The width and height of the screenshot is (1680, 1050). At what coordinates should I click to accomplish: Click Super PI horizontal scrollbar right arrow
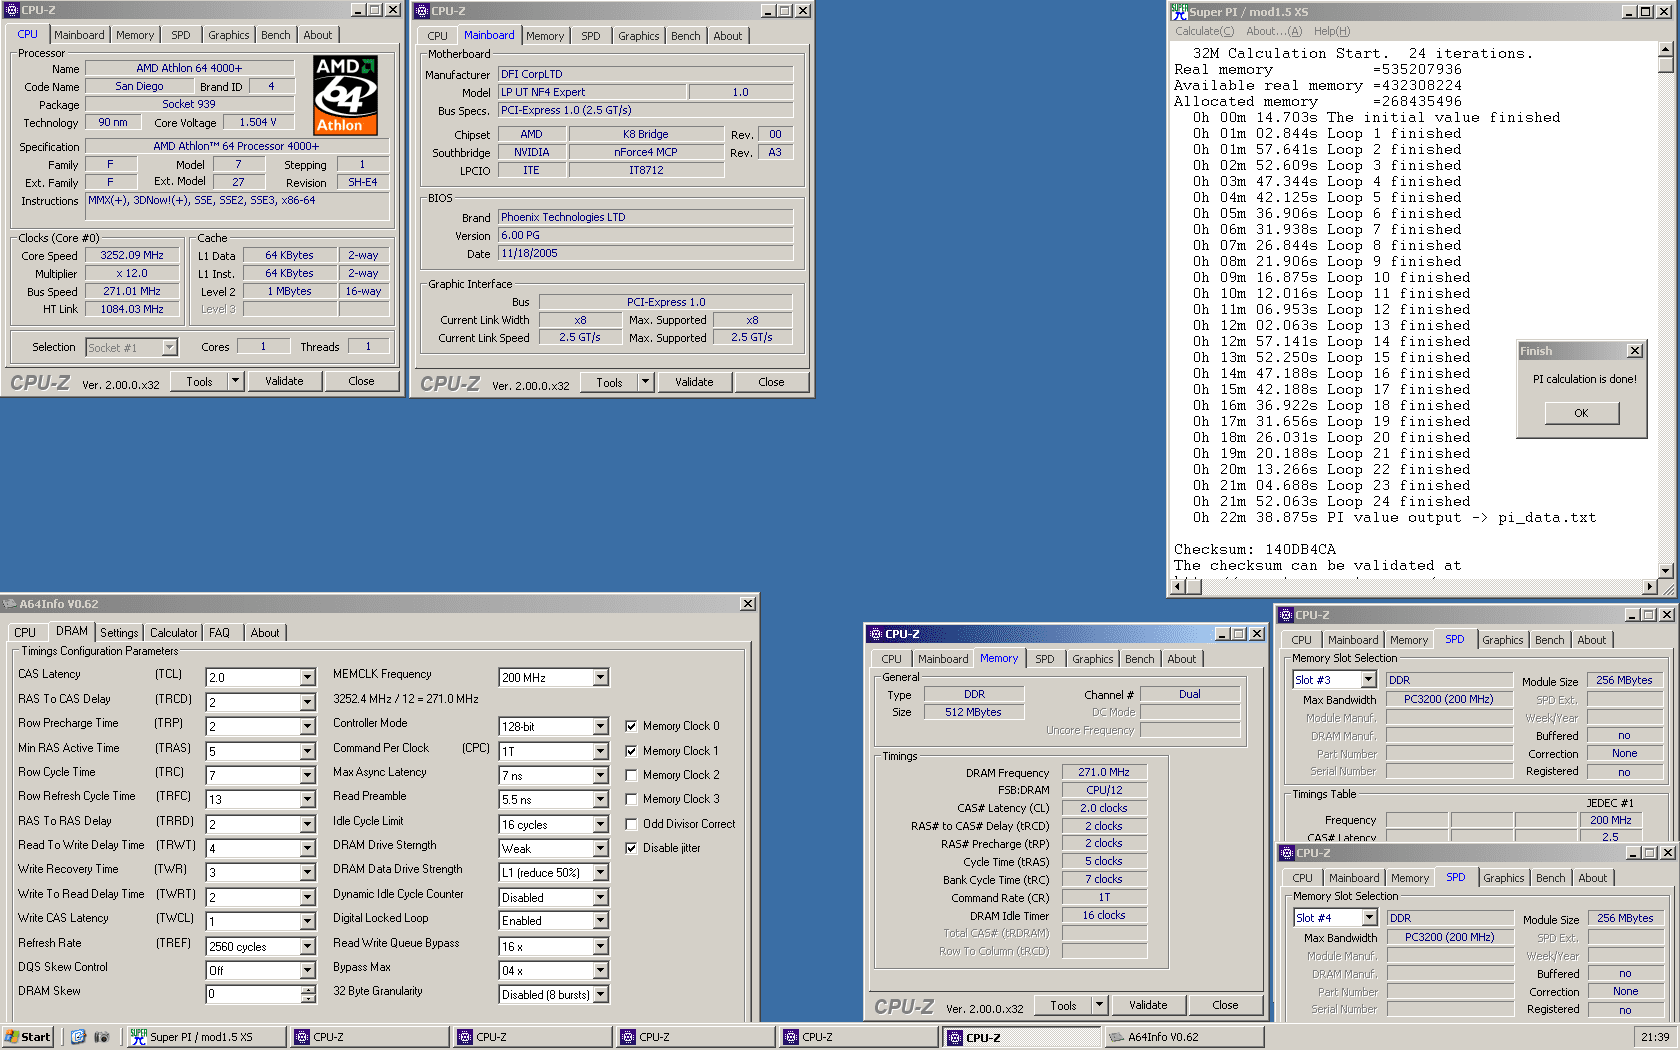click(1650, 586)
